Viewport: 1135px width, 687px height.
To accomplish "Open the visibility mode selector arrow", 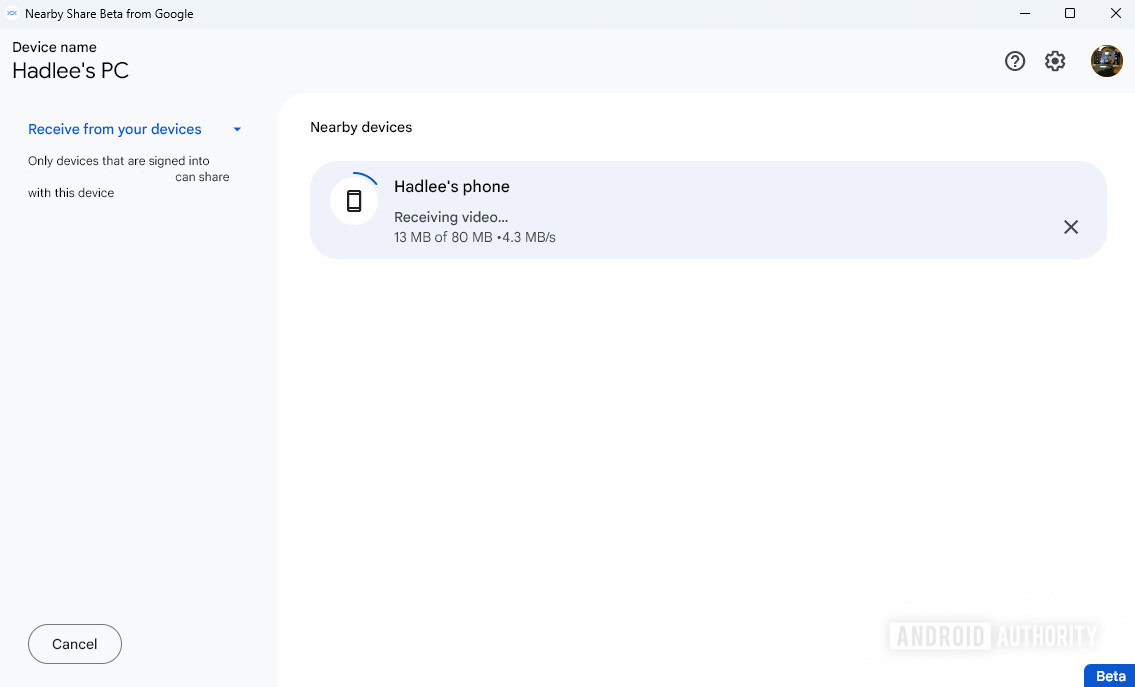I will pyautogui.click(x=237, y=129).
